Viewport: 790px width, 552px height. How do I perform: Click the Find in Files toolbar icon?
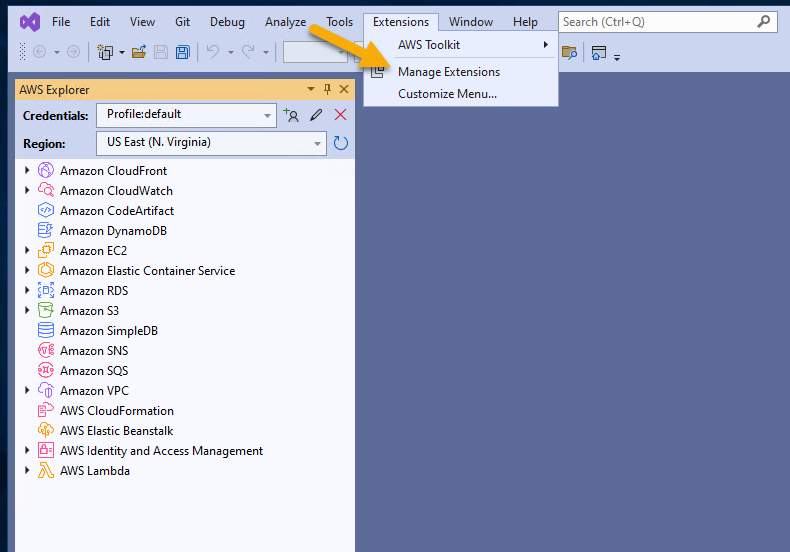[x=569, y=52]
